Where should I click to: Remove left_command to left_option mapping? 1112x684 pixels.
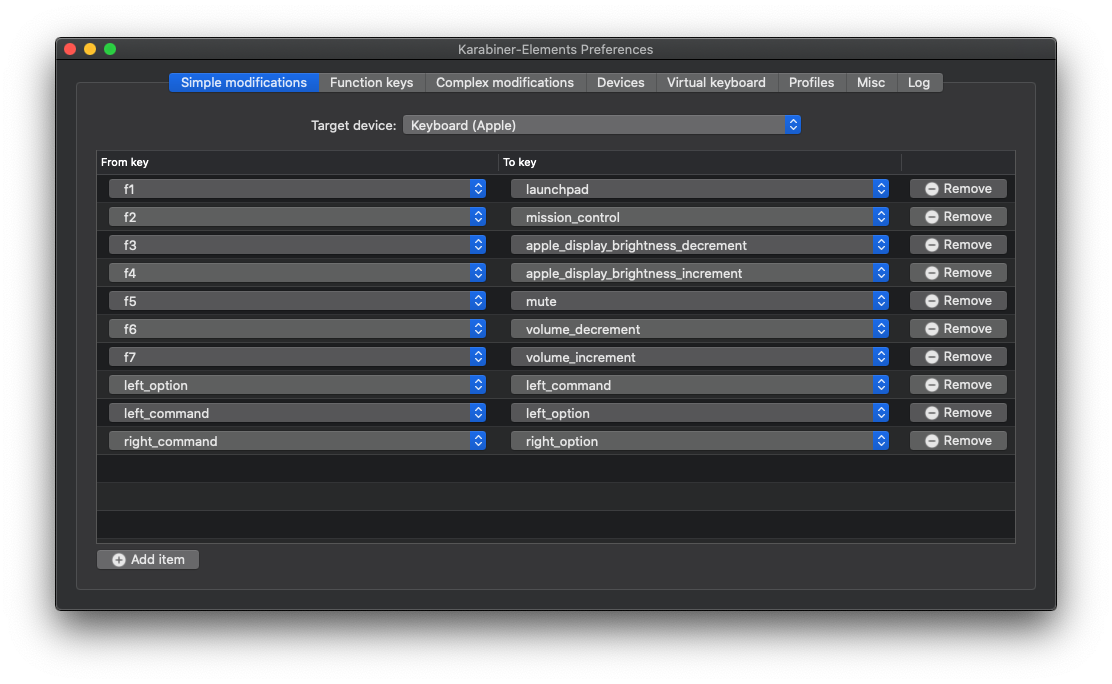[x=958, y=413]
